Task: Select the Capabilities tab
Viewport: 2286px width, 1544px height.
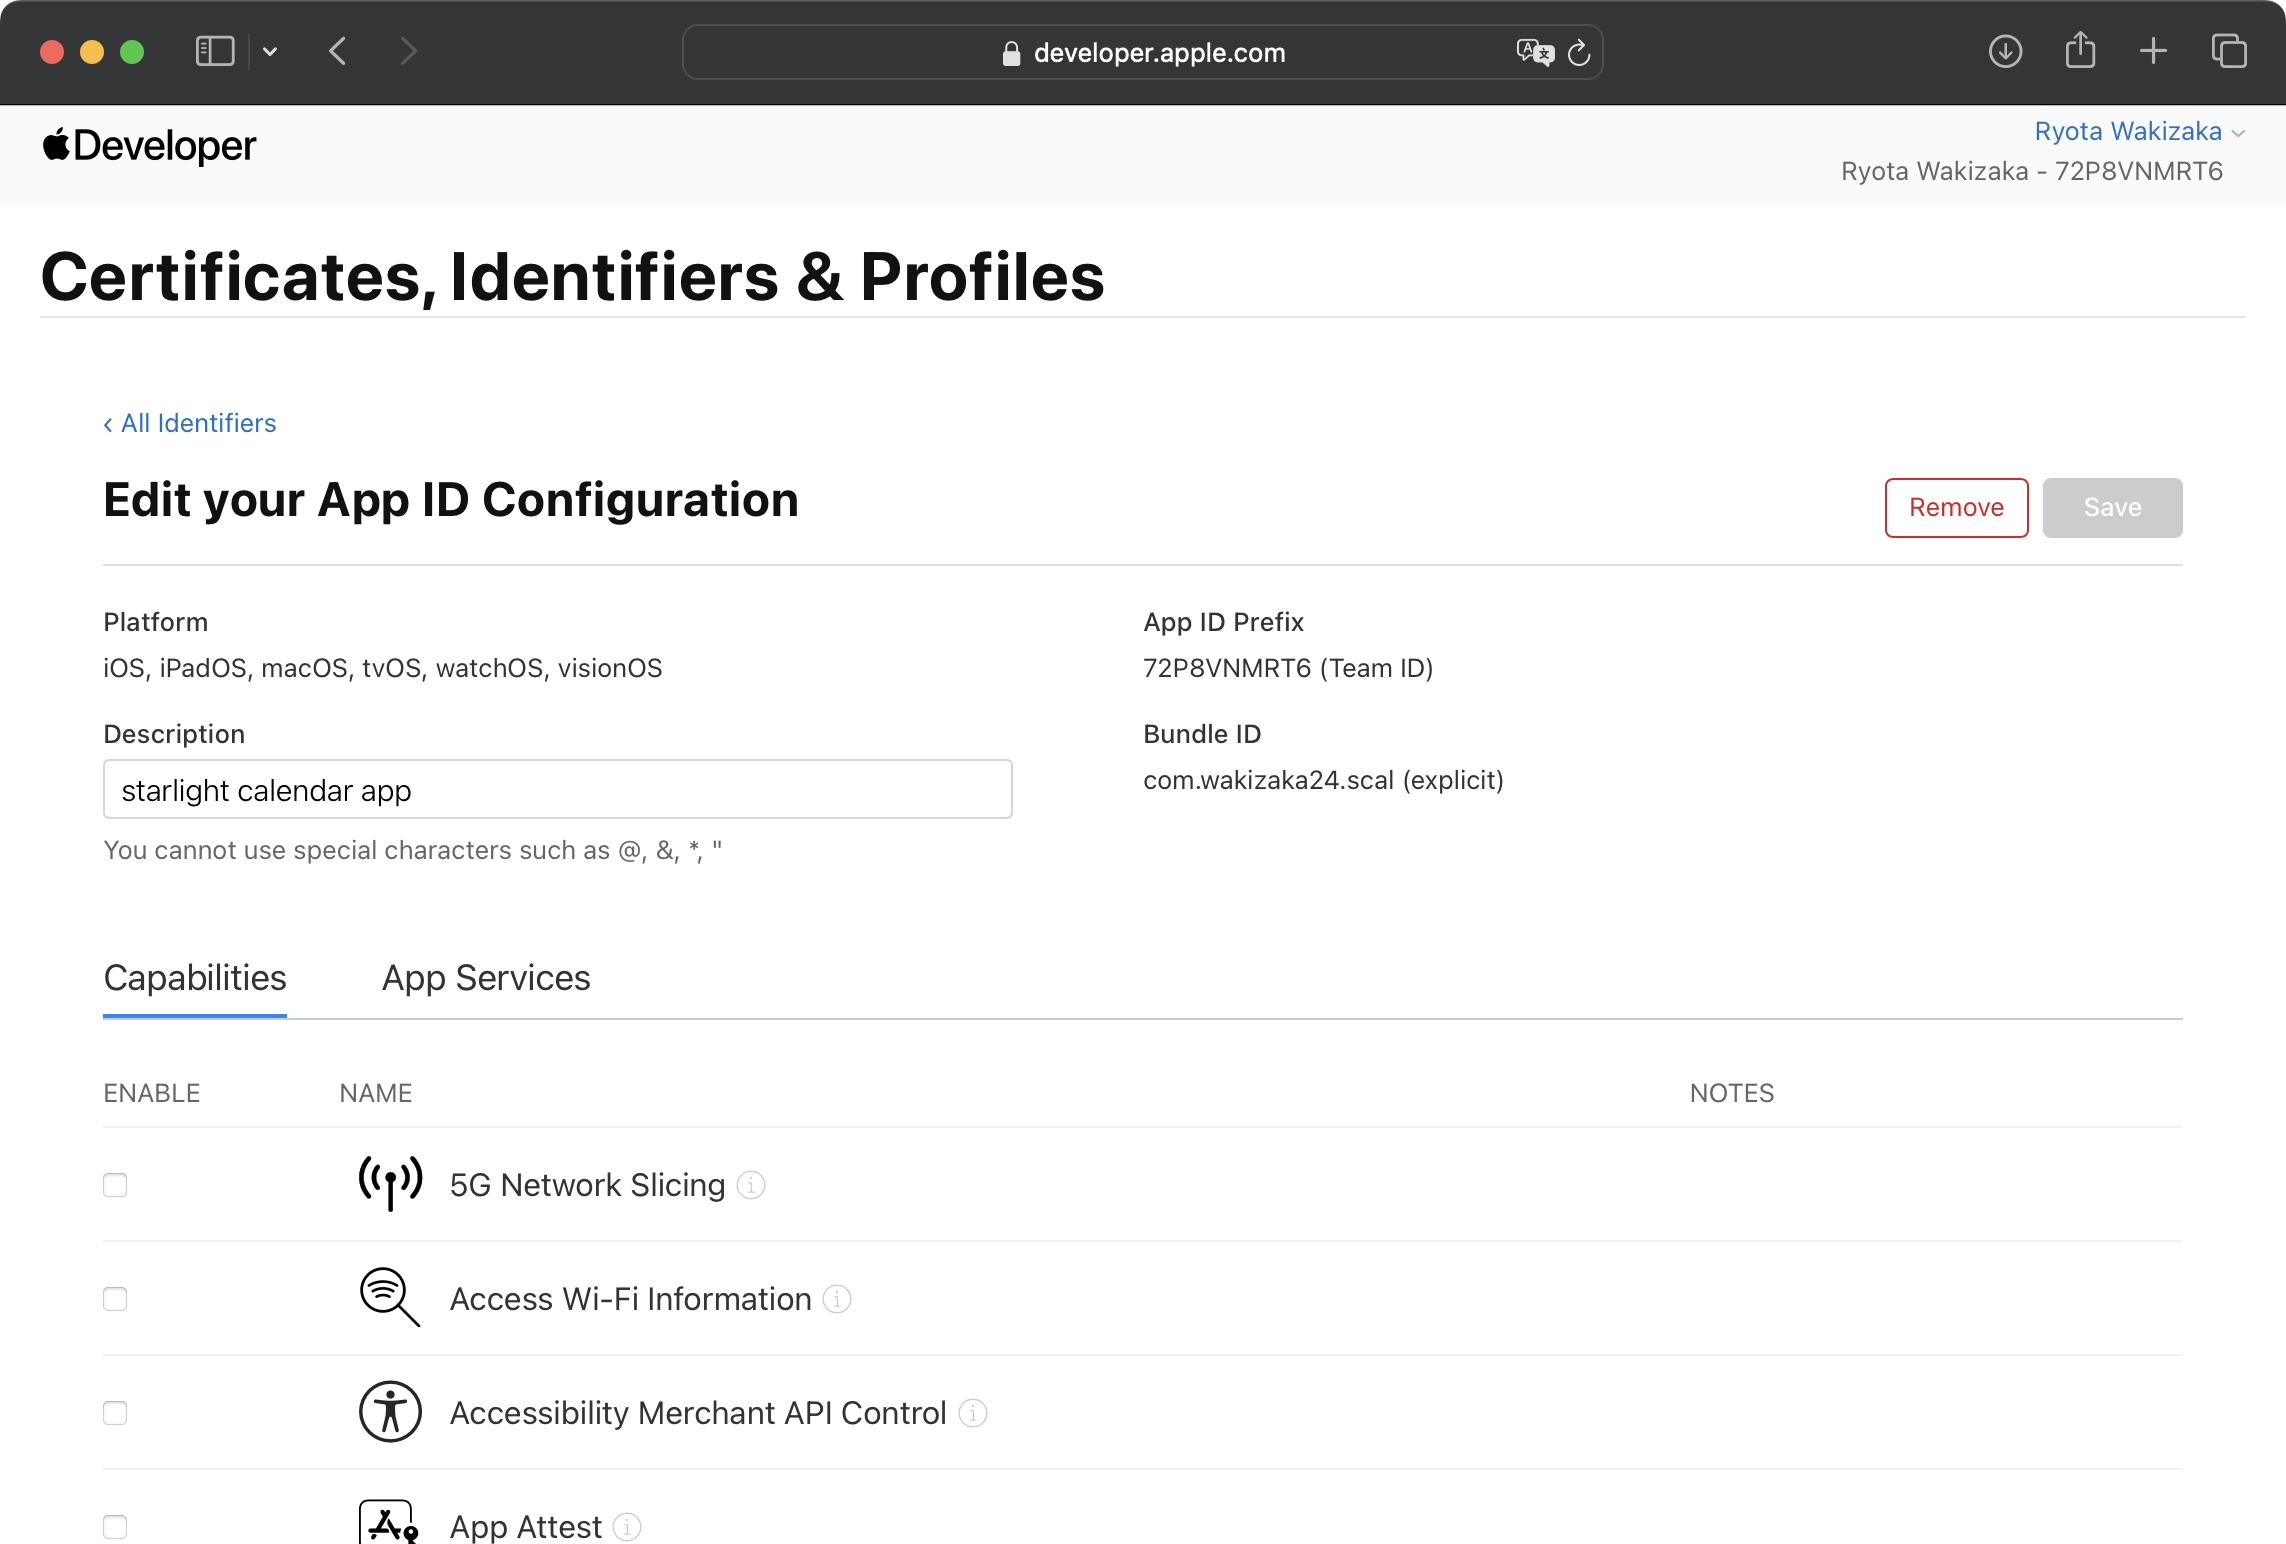Action: point(195,978)
